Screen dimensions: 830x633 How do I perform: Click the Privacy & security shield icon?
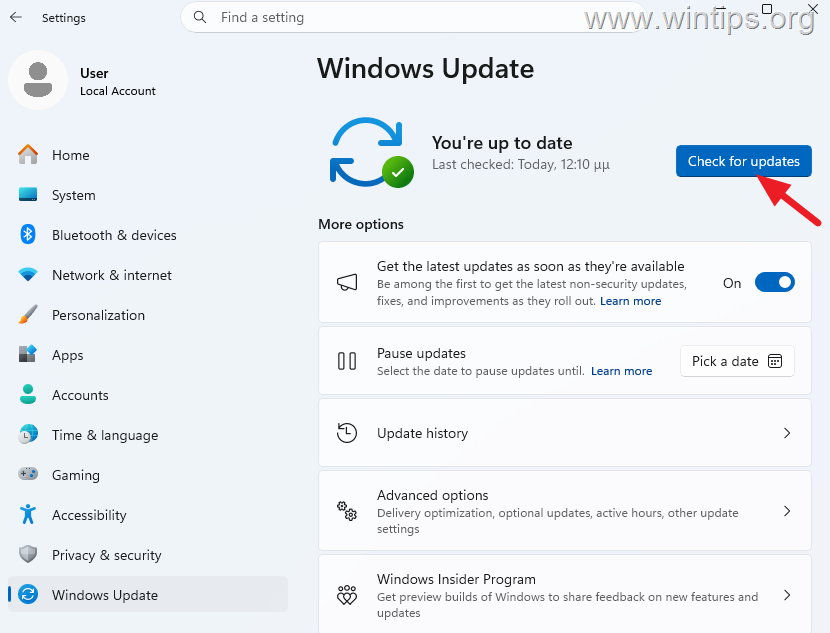(x=28, y=554)
